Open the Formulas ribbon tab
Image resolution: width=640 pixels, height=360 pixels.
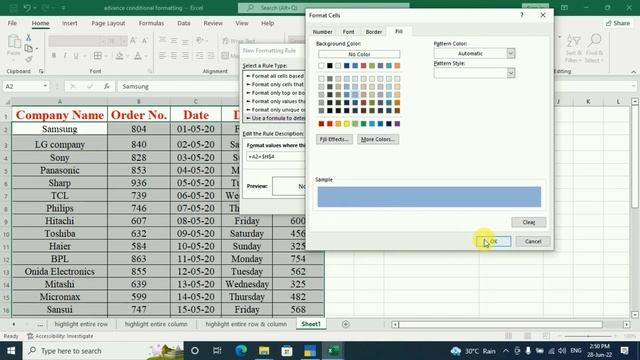point(151,23)
